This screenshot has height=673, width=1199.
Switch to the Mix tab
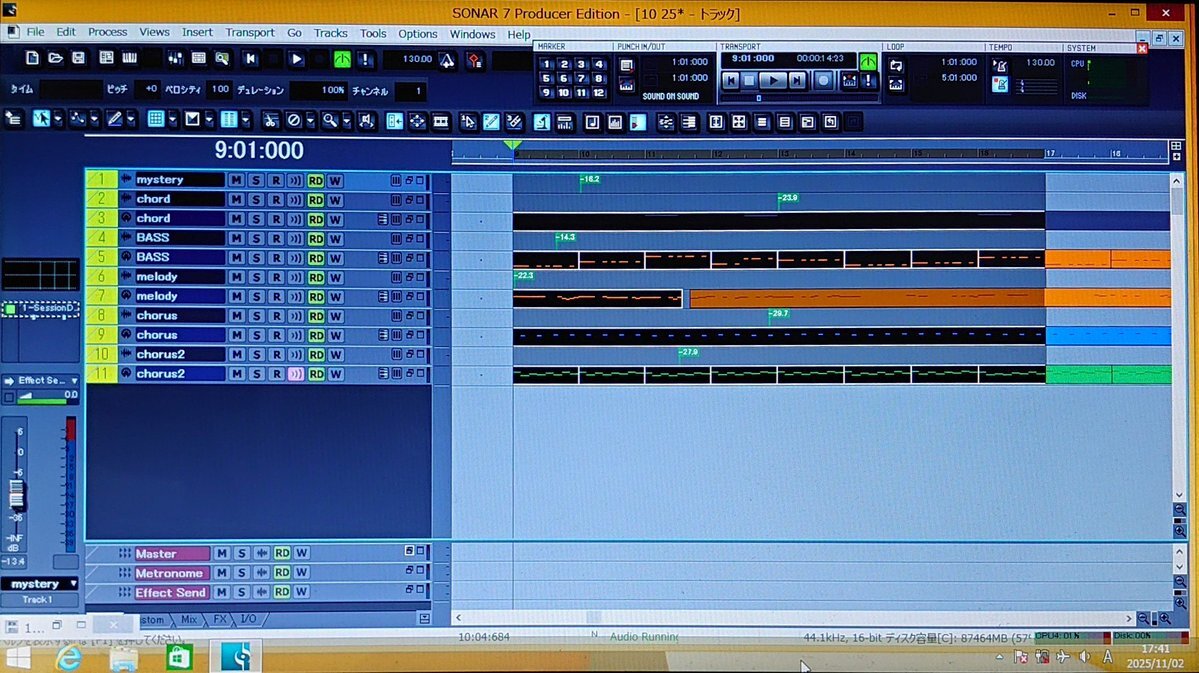[189, 619]
